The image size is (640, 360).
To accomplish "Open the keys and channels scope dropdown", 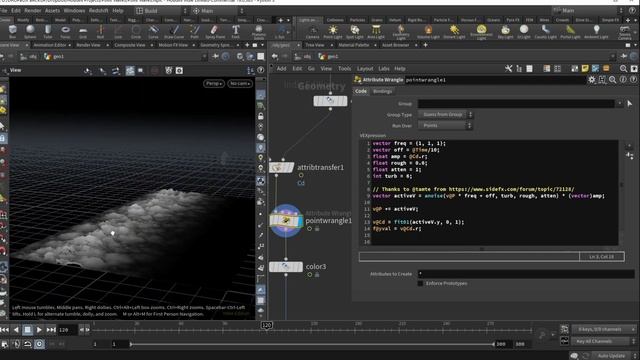I will [x=603, y=329].
